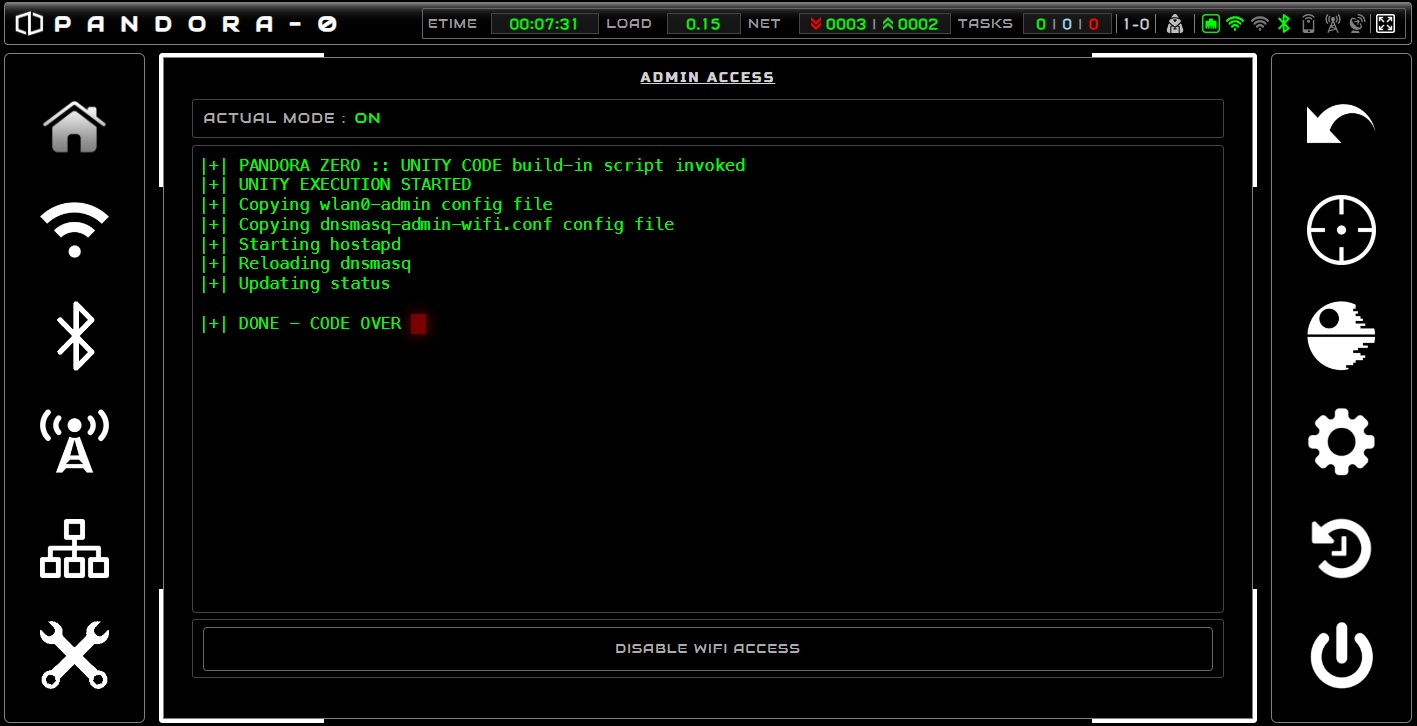
Task: Open the WiFi section in left sidebar
Action: [74, 230]
